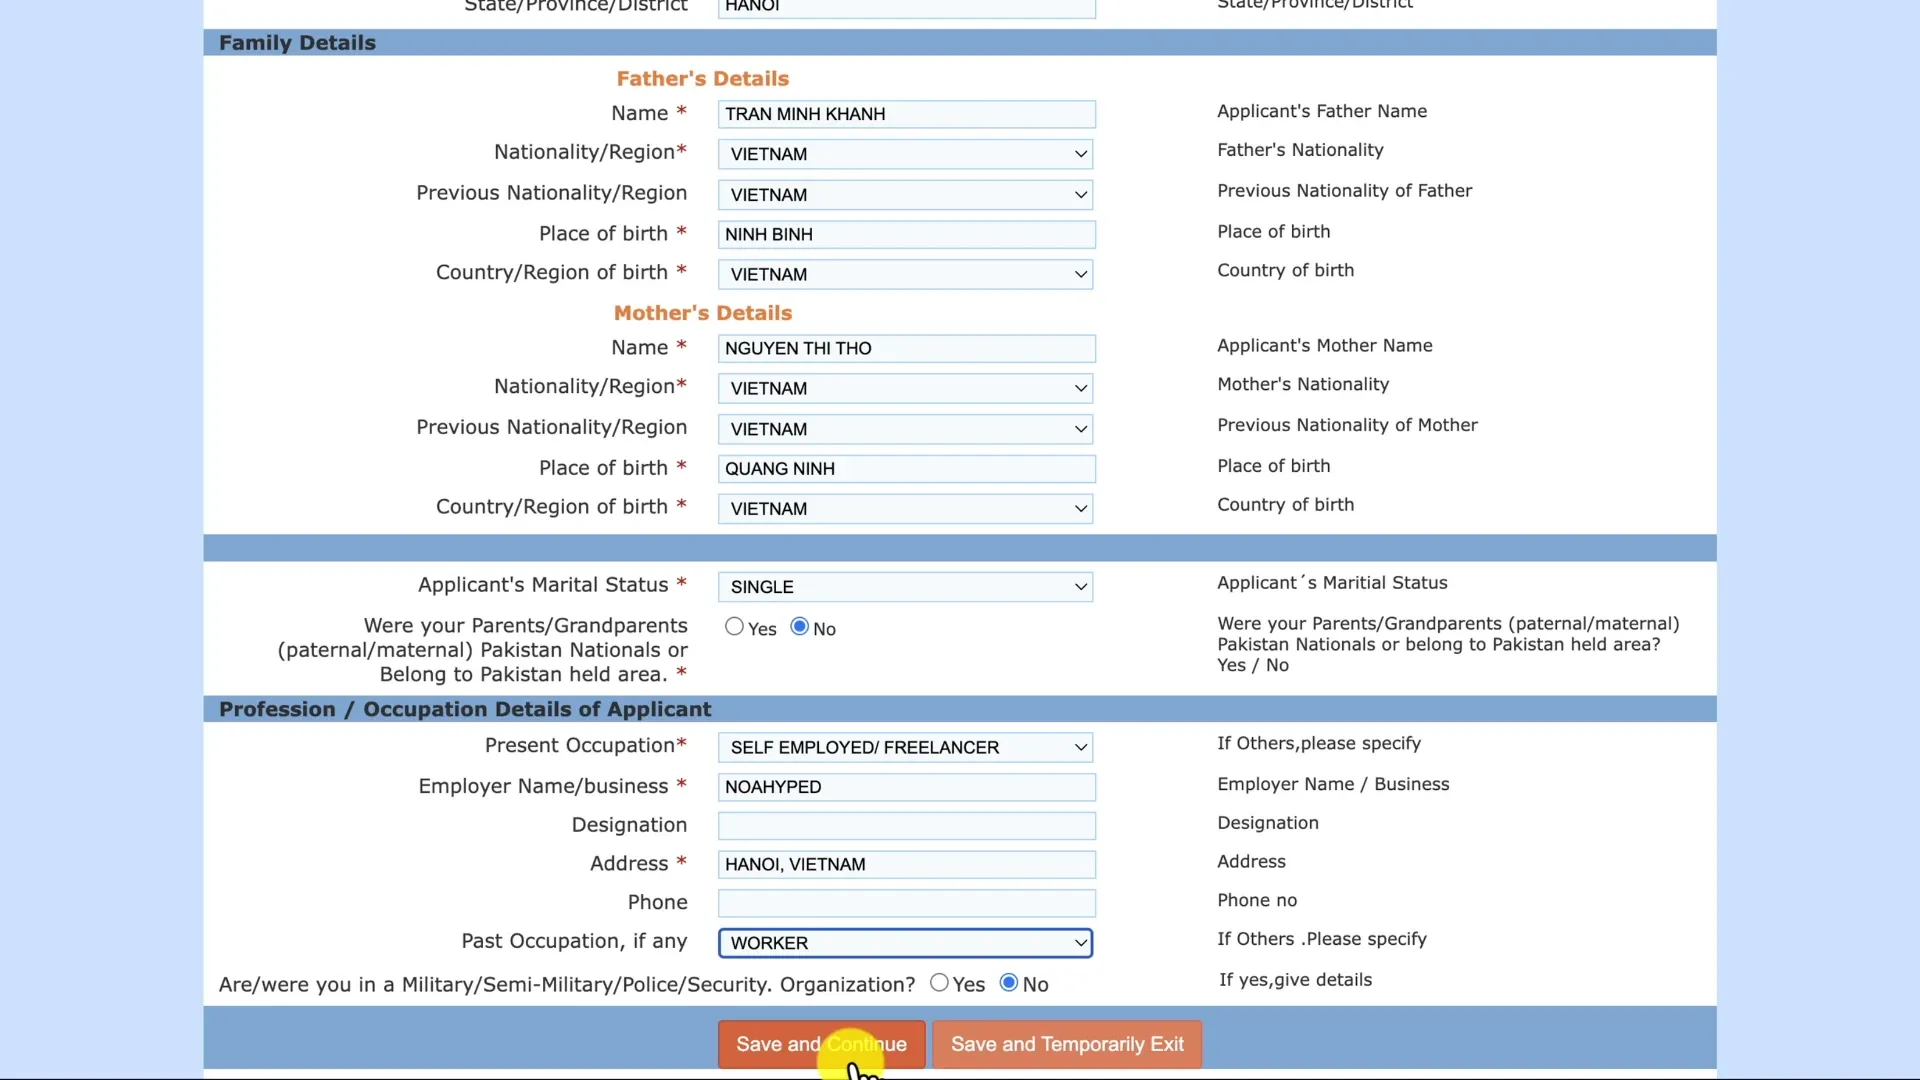
Task: Click the Phone no hint text
Action: (1256, 900)
